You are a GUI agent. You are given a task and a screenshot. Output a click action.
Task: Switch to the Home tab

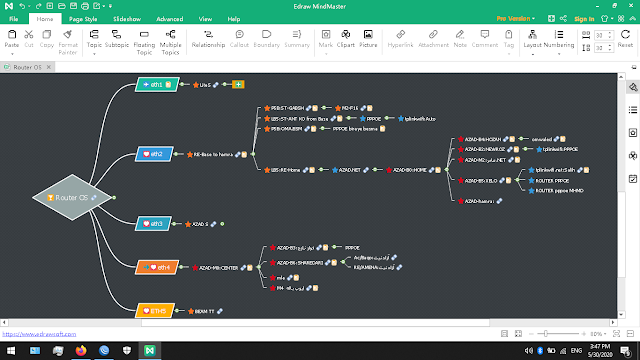[x=44, y=19]
